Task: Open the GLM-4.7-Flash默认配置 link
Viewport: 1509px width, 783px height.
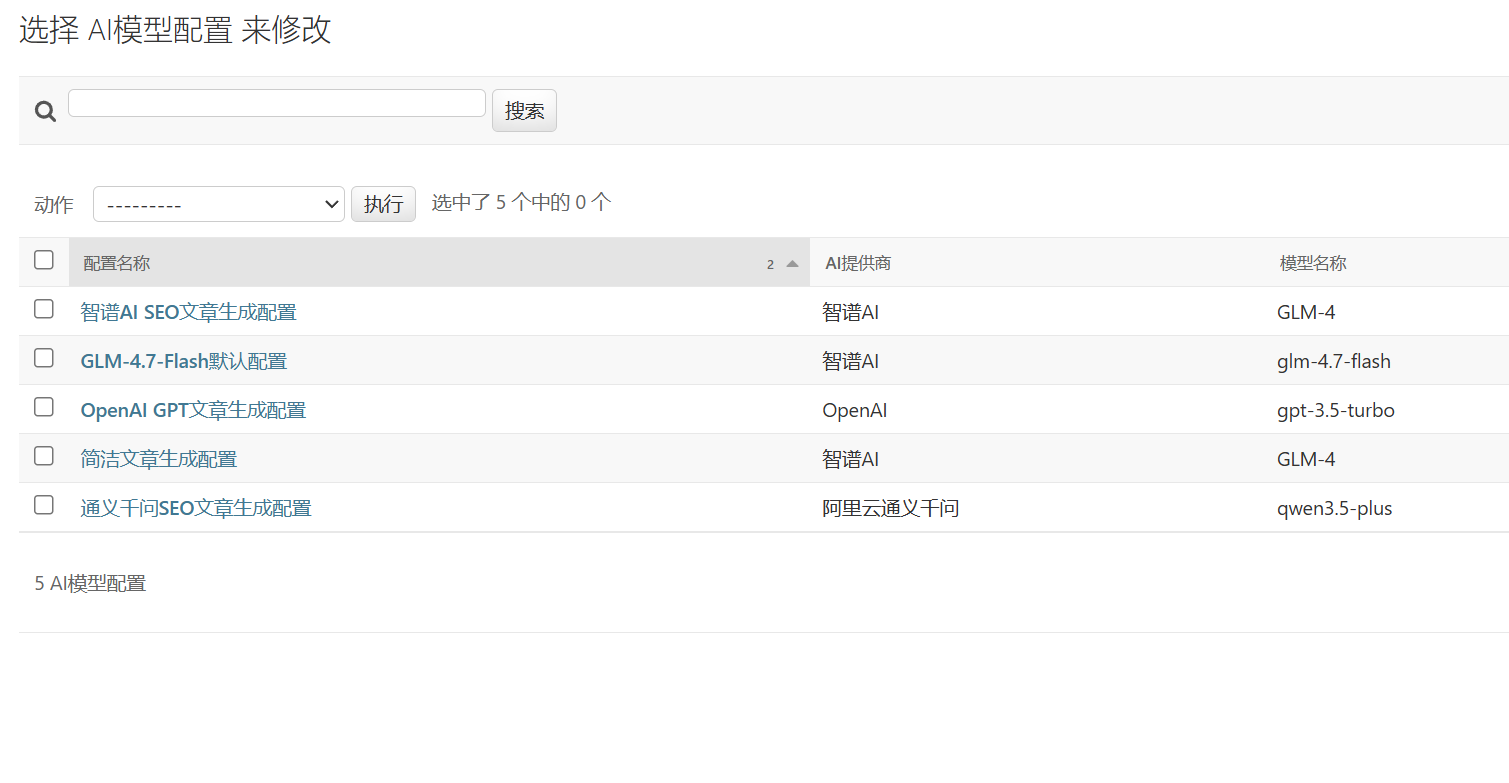Action: click(x=184, y=361)
